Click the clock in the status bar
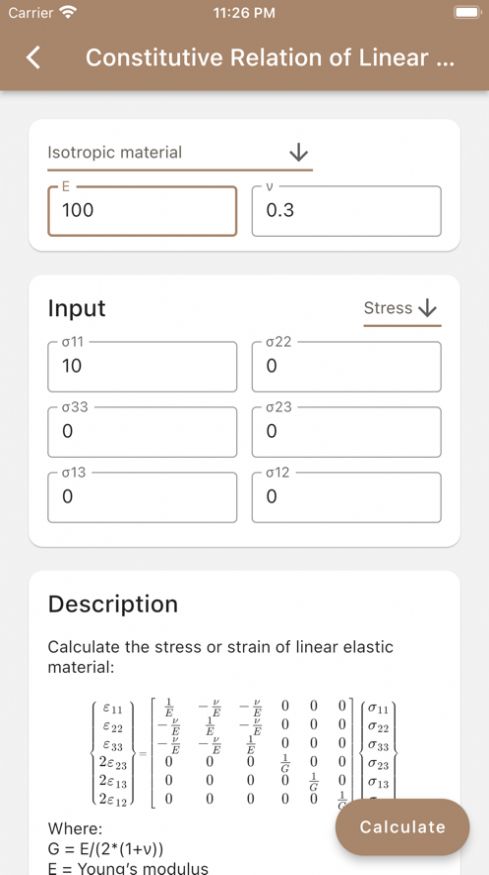This screenshot has height=875, width=489. (244, 13)
